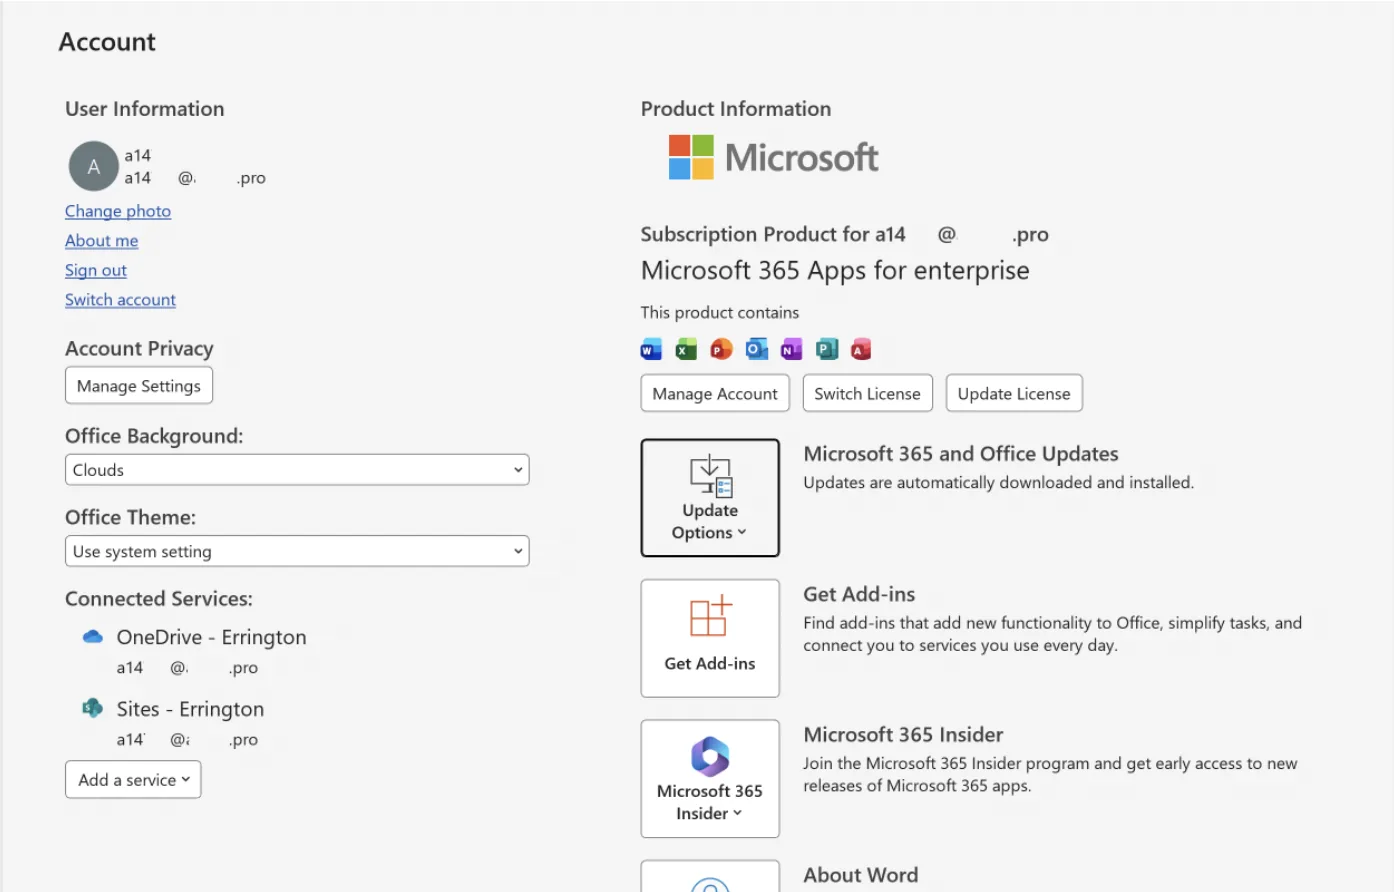Follow the Switch account link
1394x892 pixels.
click(x=120, y=300)
